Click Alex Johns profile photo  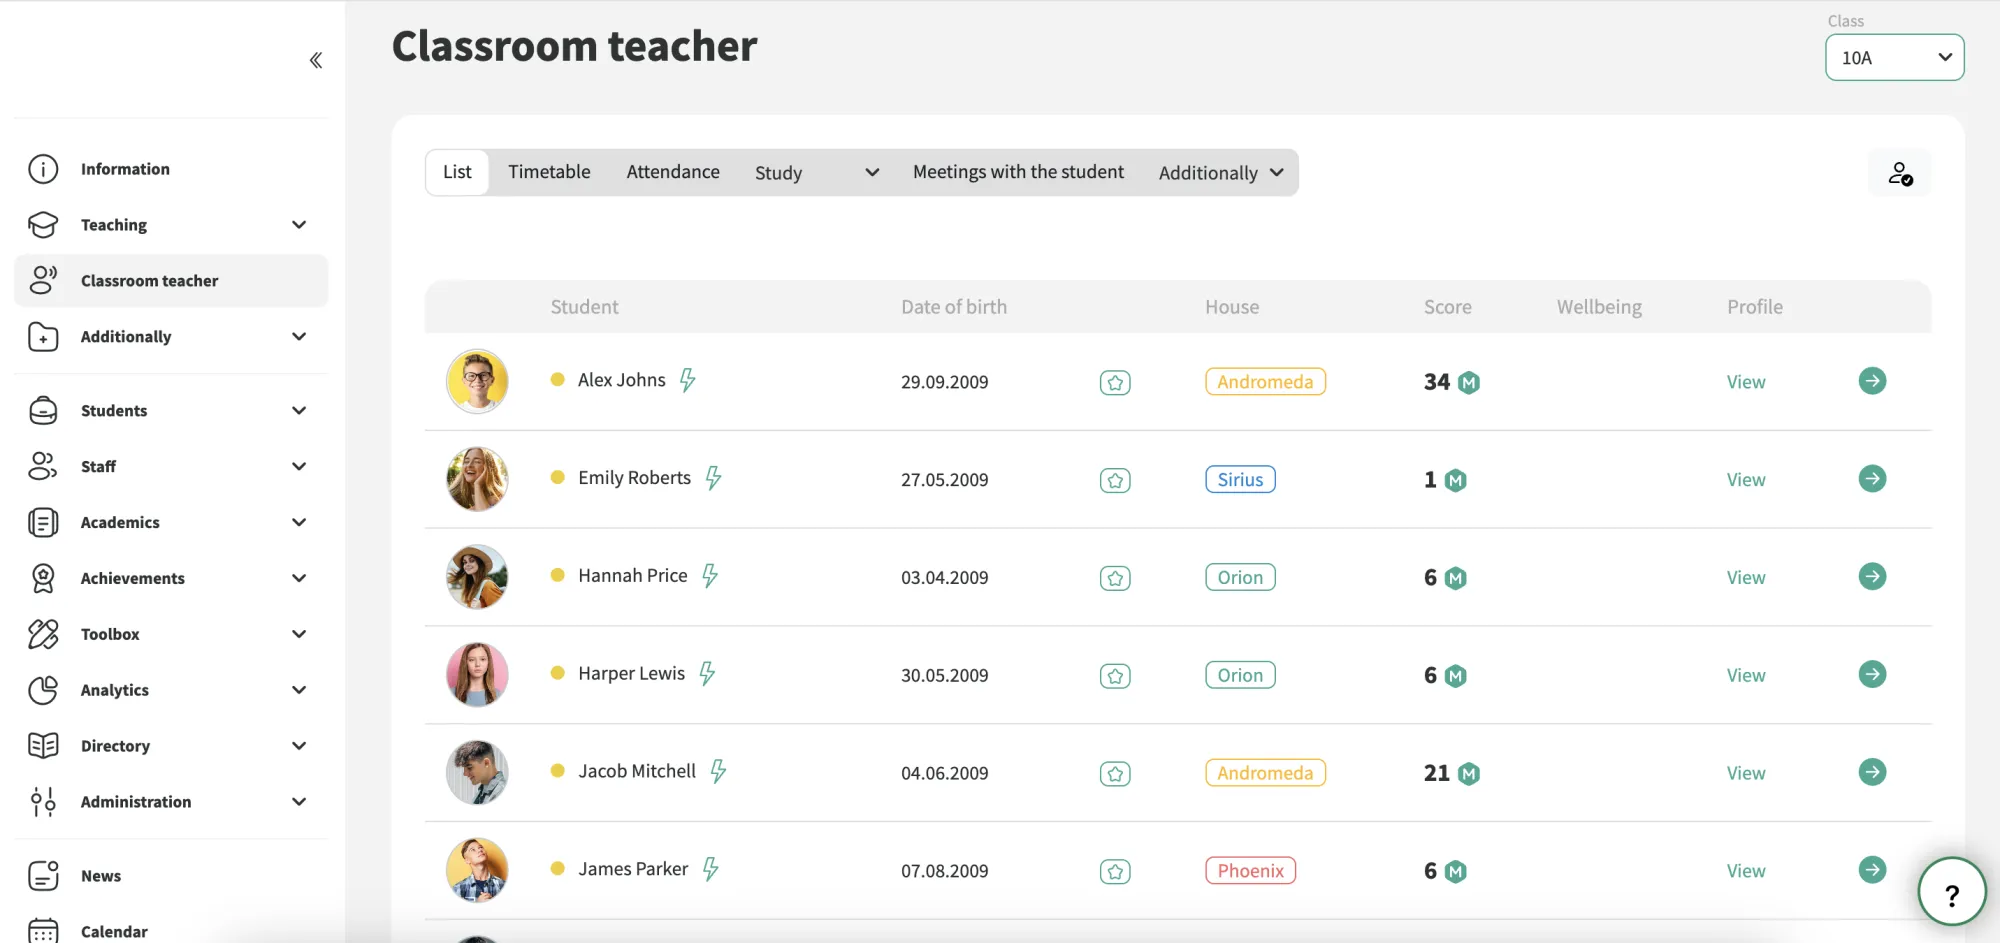pyautogui.click(x=477, y=381)
